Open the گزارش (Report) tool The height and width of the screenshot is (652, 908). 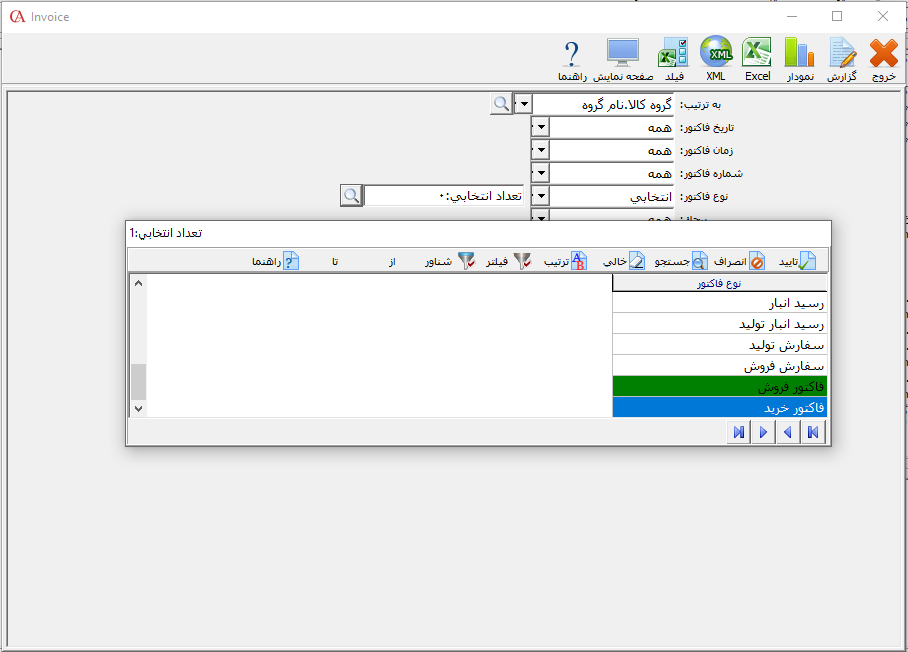[x=842, y=55]
